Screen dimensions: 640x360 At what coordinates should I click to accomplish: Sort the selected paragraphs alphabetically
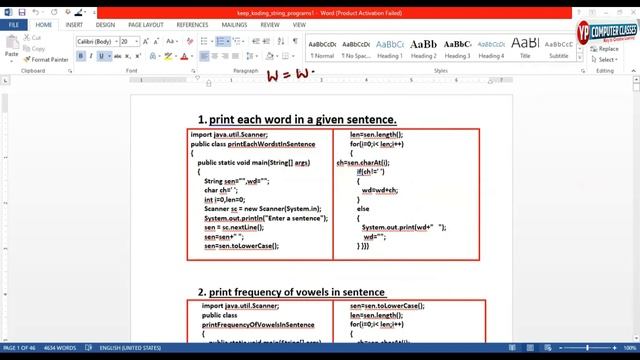click(281, 41)
